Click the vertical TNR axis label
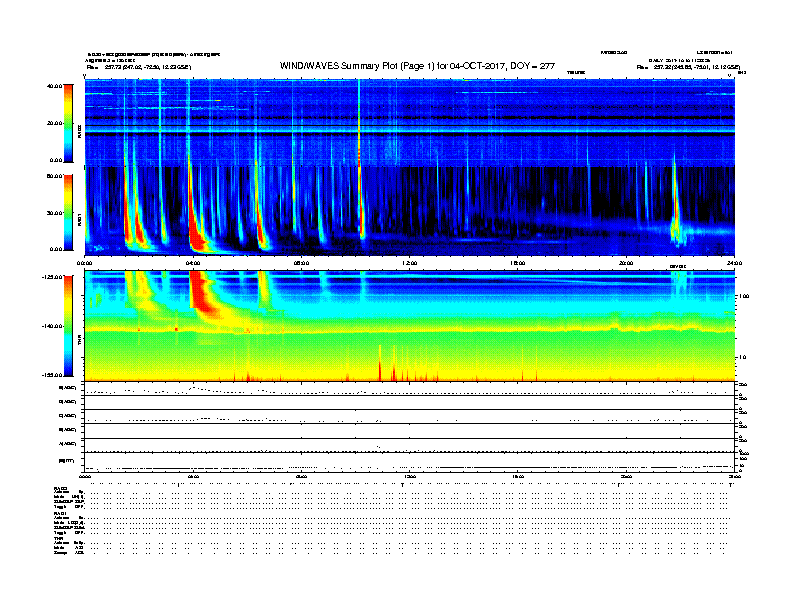This screenshot has width=792, height=612. (x=80, y=339)
